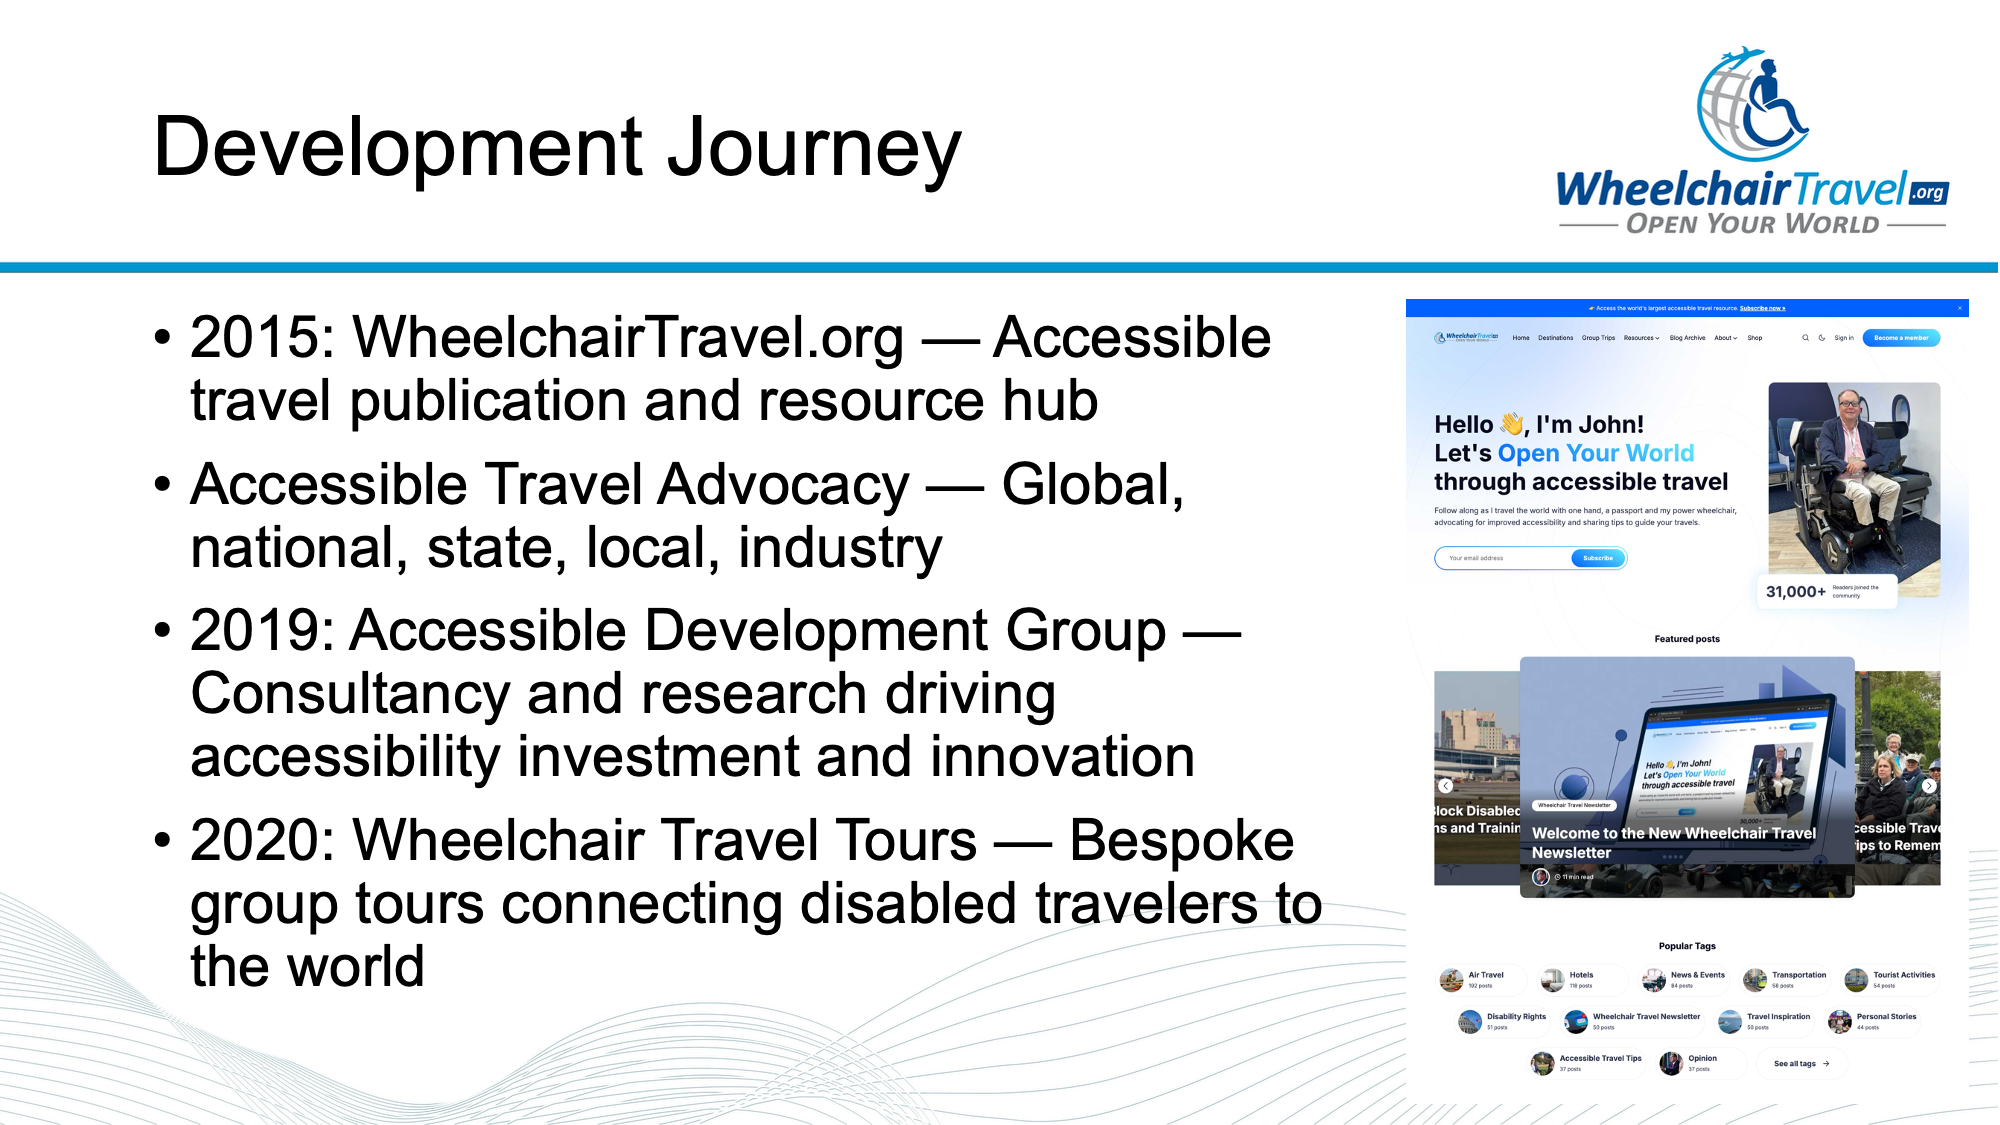Open the About dropdown in the navbar
Viewport: 2000px width, 1125px height.
1725,338
